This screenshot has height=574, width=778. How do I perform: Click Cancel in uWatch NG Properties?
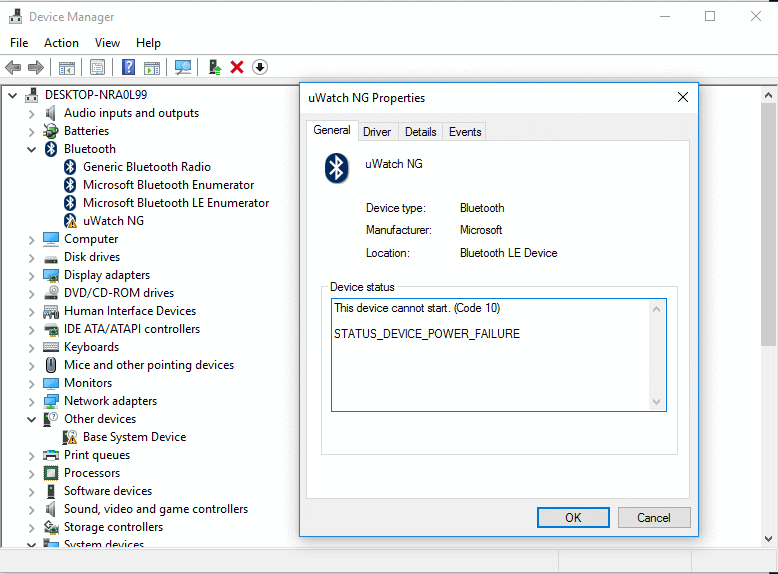[653, 517]
